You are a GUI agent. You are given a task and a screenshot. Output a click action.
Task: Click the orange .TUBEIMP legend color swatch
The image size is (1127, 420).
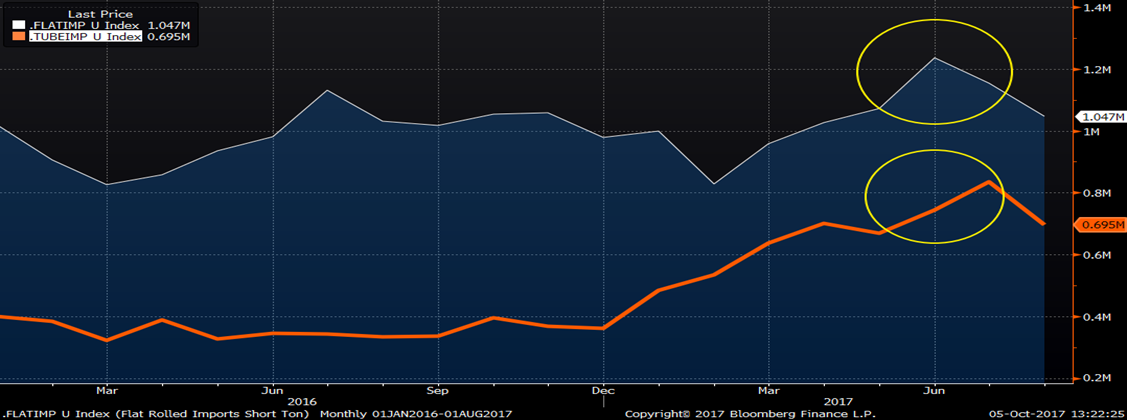(x=18, y=37)
